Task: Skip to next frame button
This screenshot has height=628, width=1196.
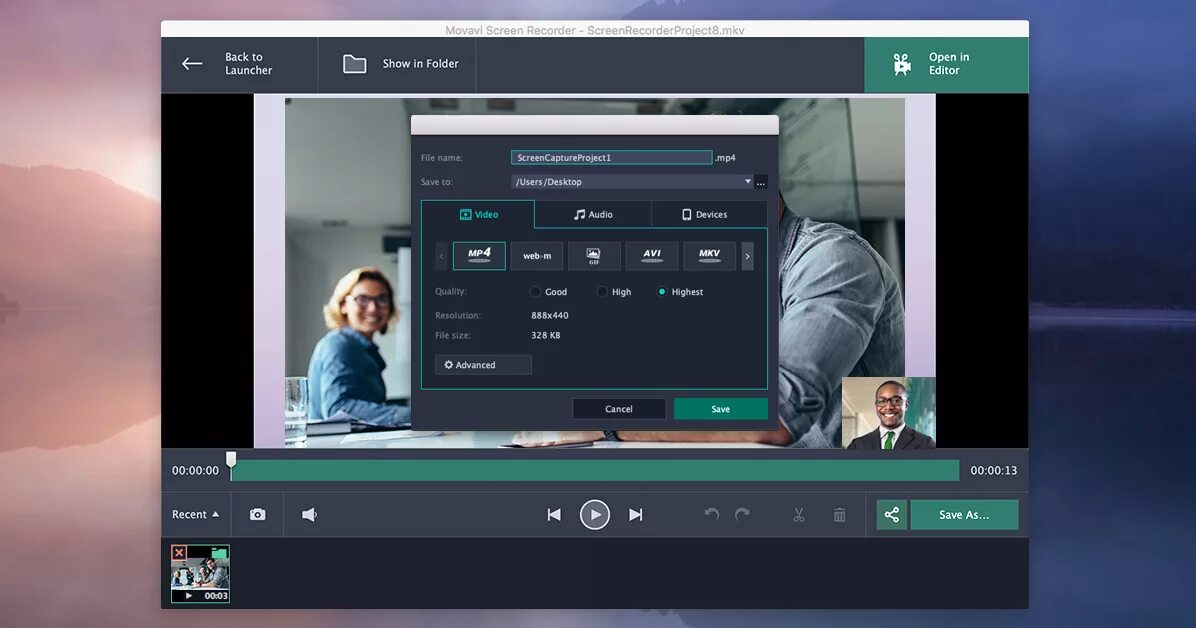Action: pyautogui.click(x=635, y=514)
